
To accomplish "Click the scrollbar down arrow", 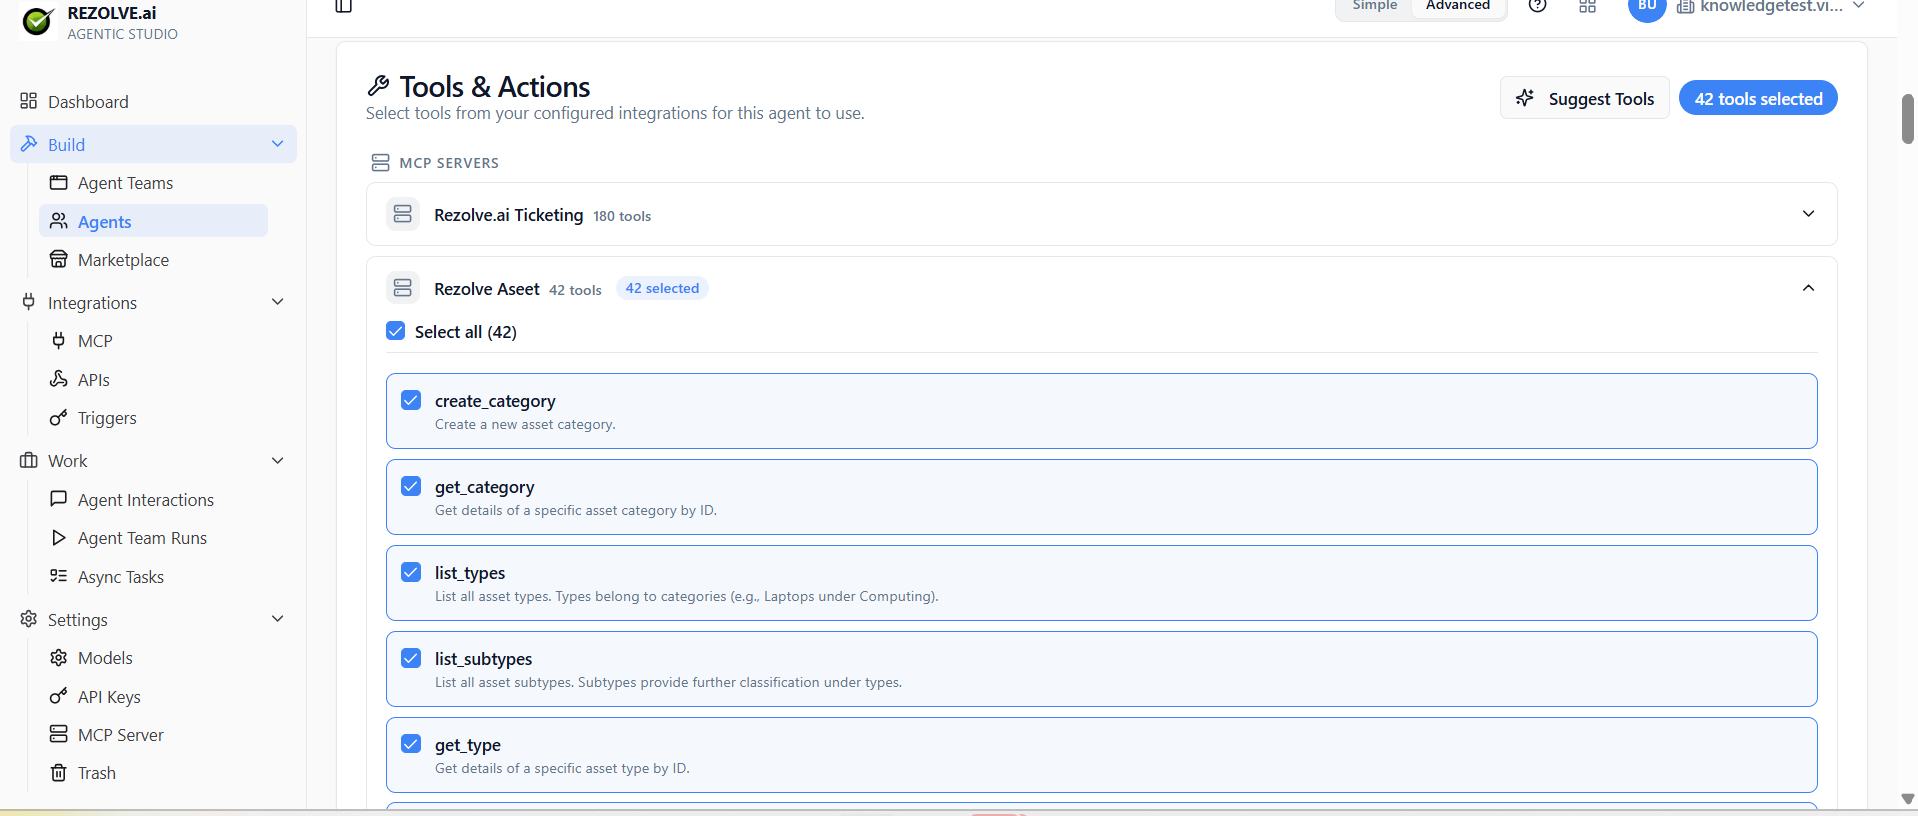I will coord(1908,799).
